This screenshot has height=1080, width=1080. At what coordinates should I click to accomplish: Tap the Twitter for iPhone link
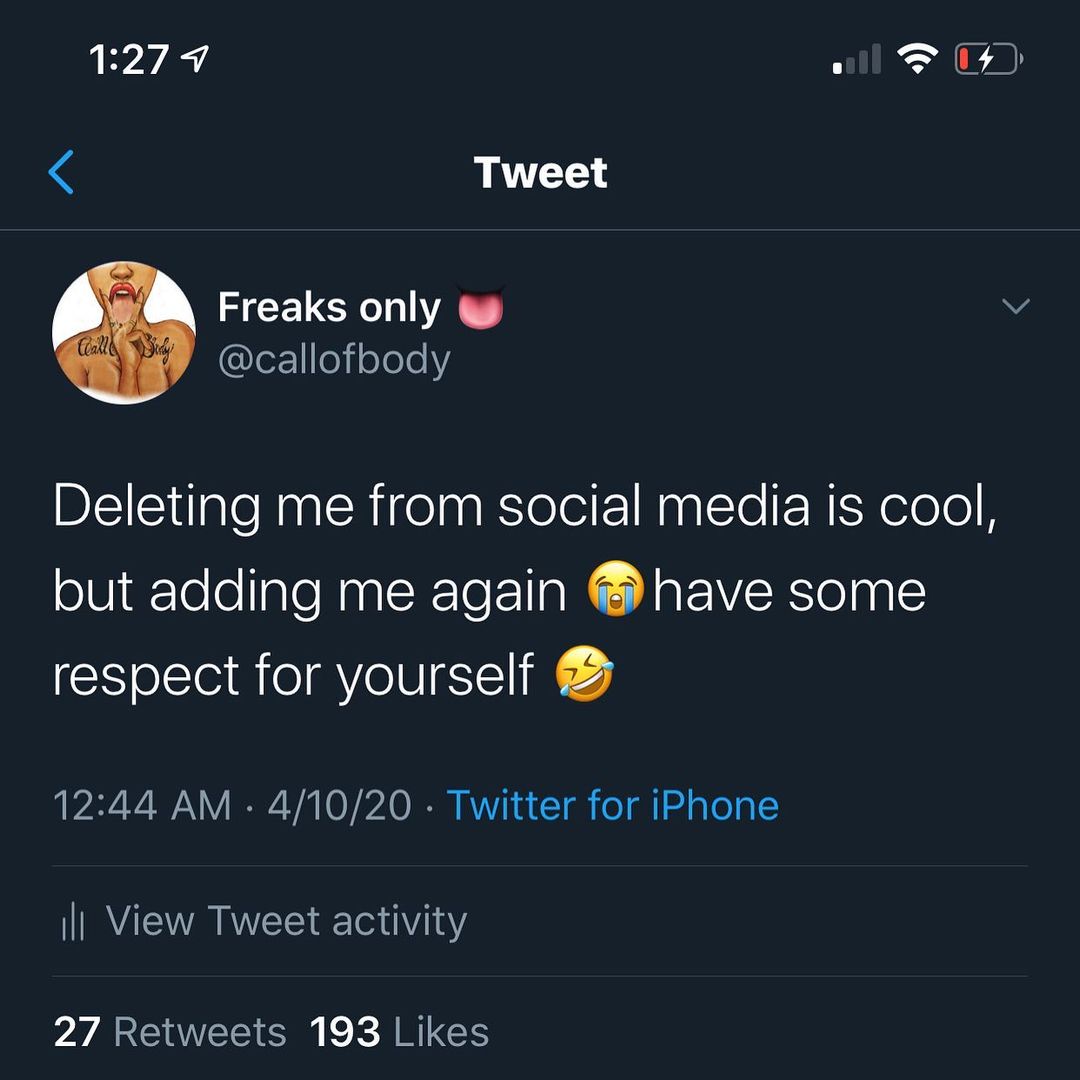pyautogui.click(x=612, y=805)
